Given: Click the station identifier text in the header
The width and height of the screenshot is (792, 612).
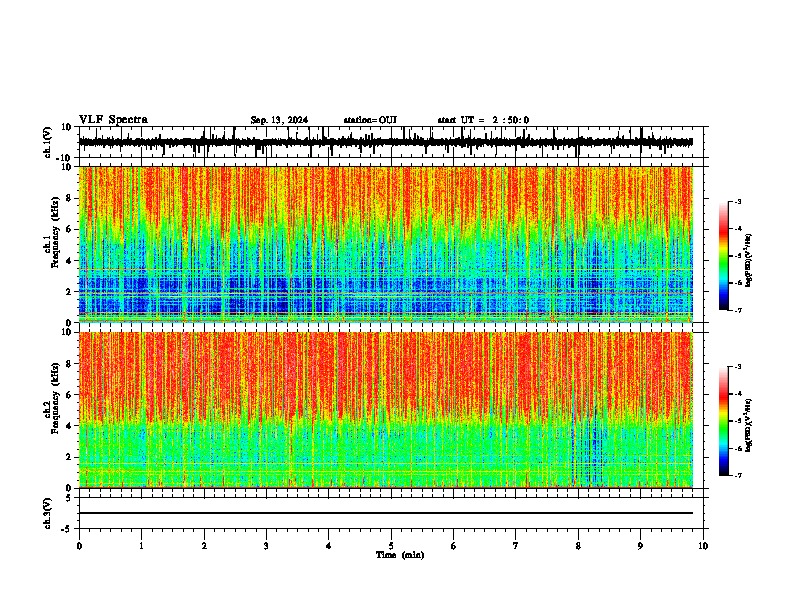Looking at the screenshot, I should [370, 120].
